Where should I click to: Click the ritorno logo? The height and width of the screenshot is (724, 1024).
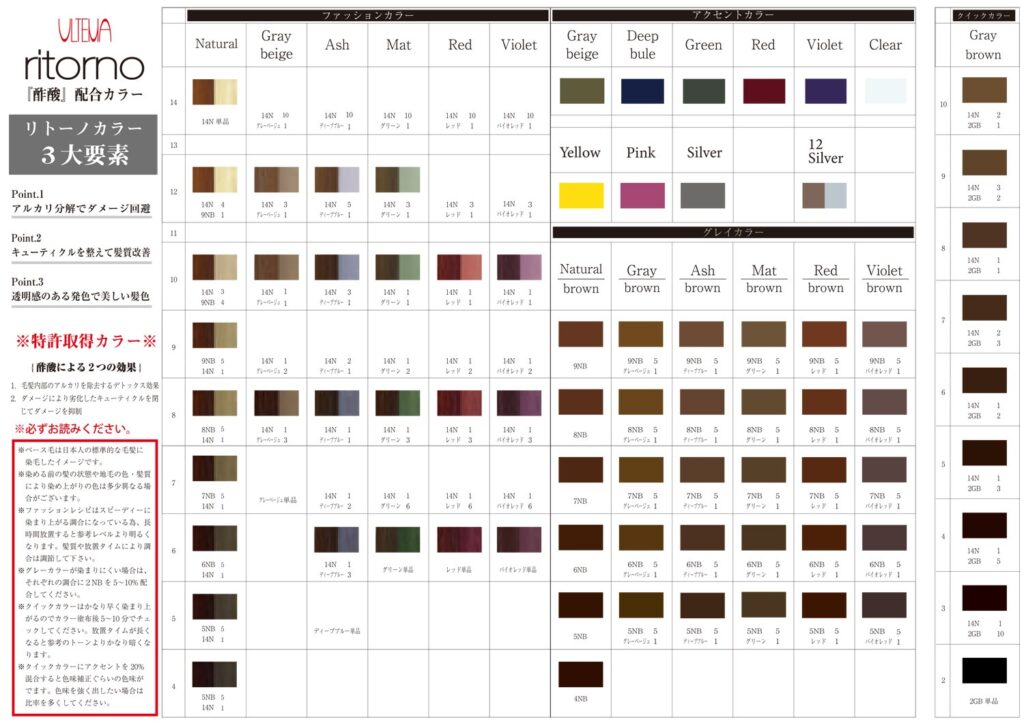[x=84, y=66]
